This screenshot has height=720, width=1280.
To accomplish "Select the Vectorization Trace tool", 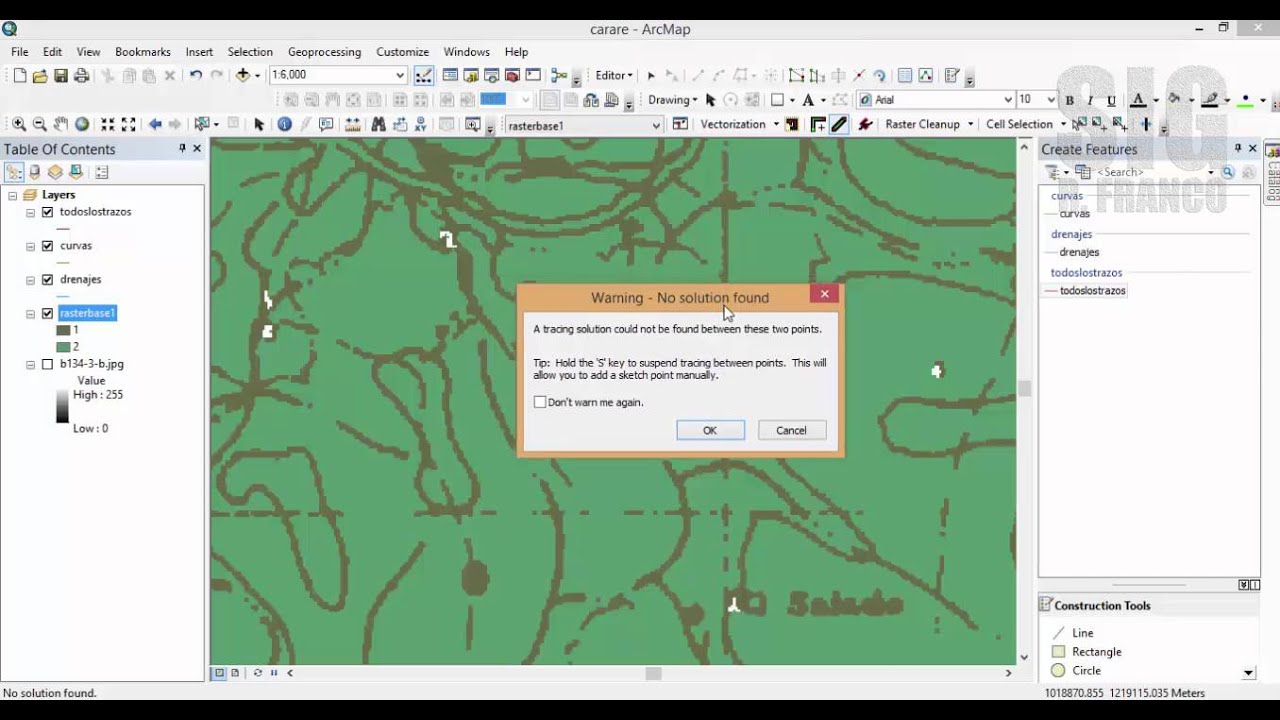I will 838,124.
